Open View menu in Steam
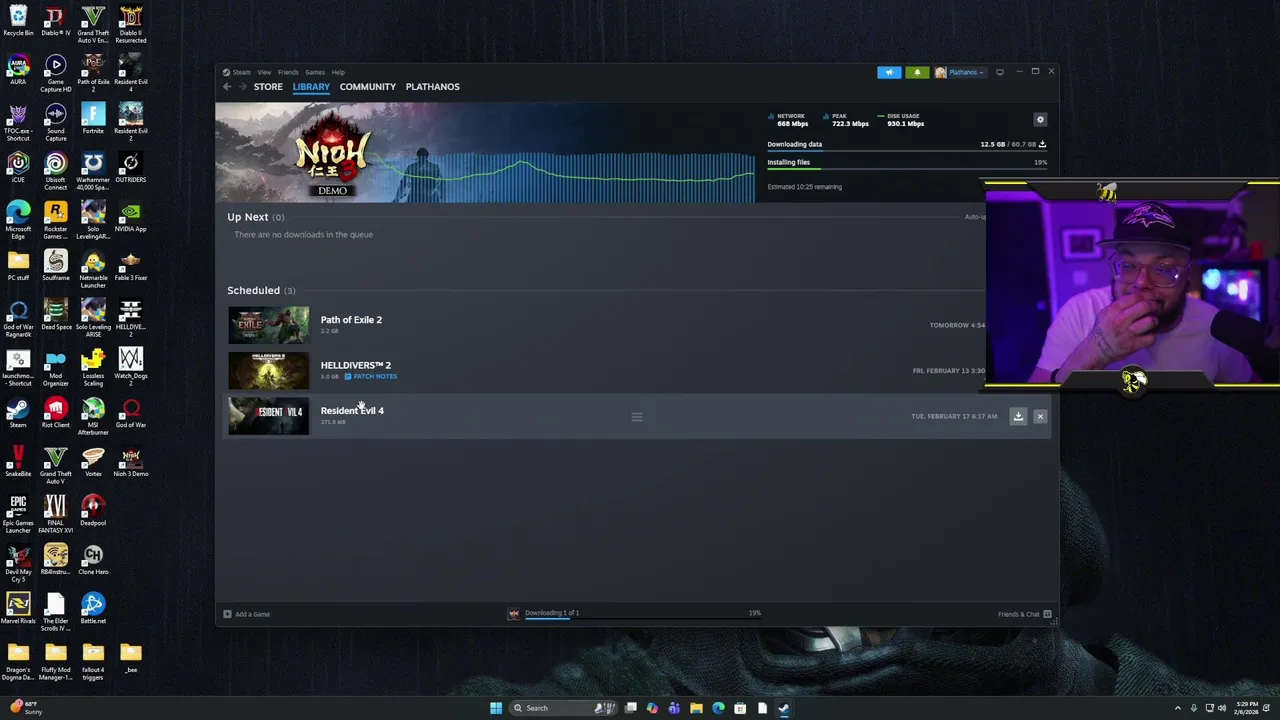 click(264, 72)
